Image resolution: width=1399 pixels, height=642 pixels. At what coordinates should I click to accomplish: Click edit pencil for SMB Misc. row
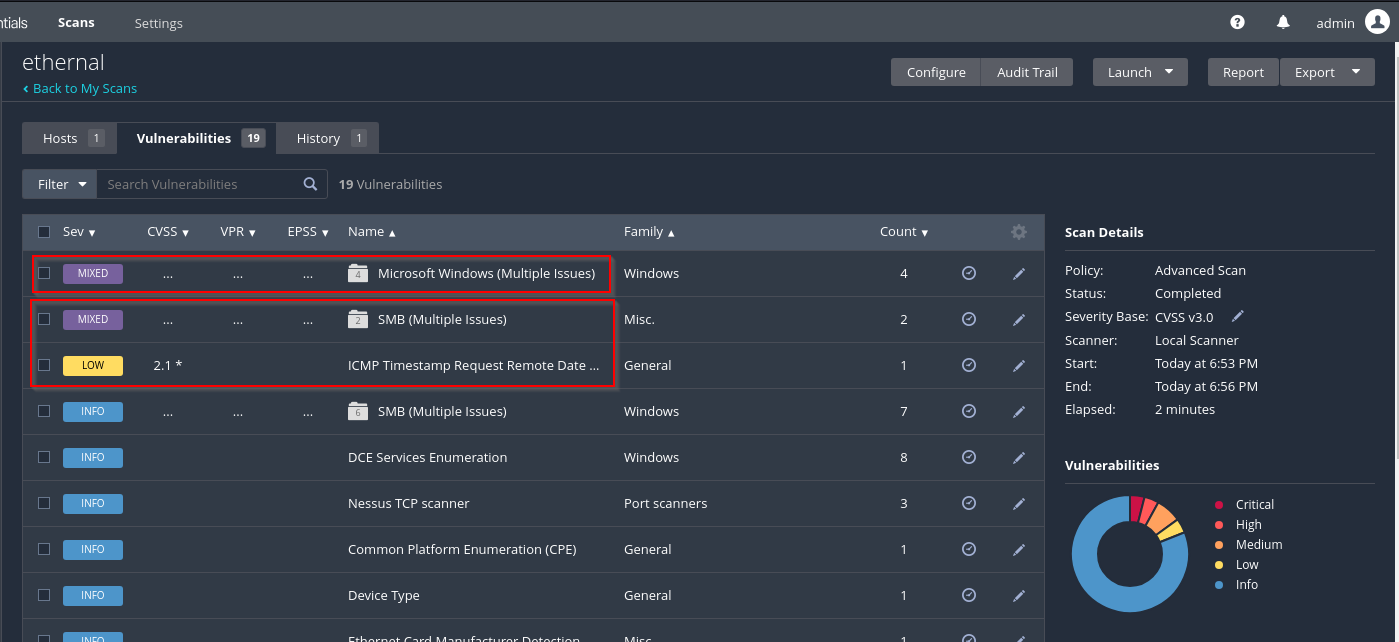tap(1019, 319)
